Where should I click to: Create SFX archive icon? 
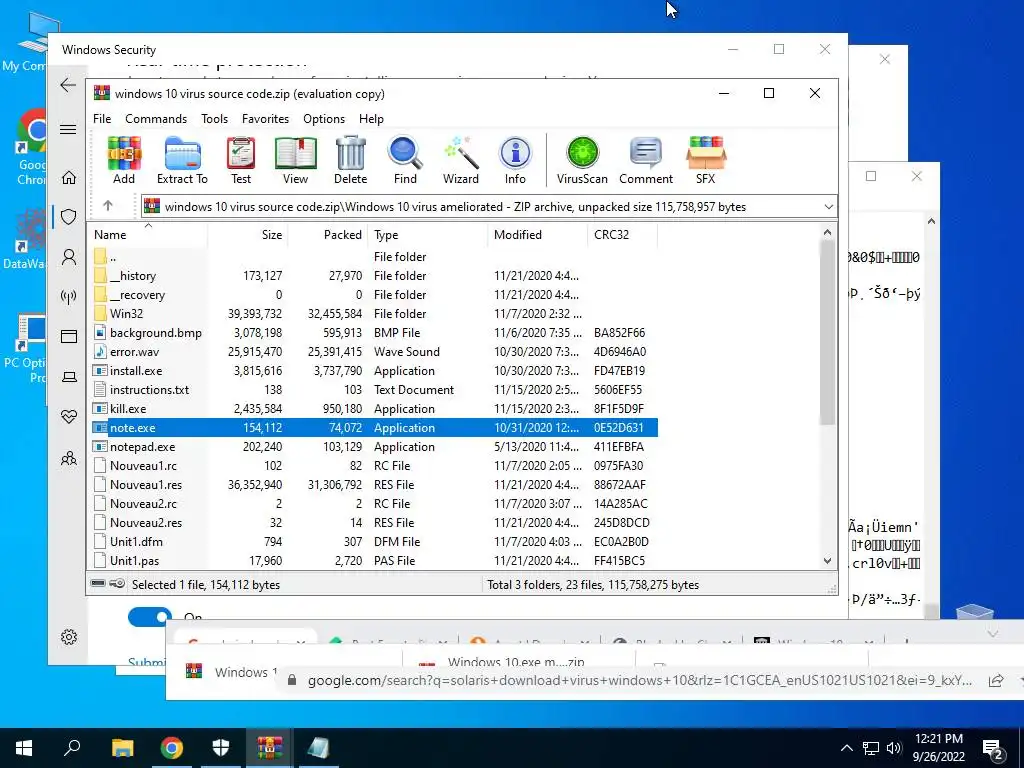(x=706, y=161)
